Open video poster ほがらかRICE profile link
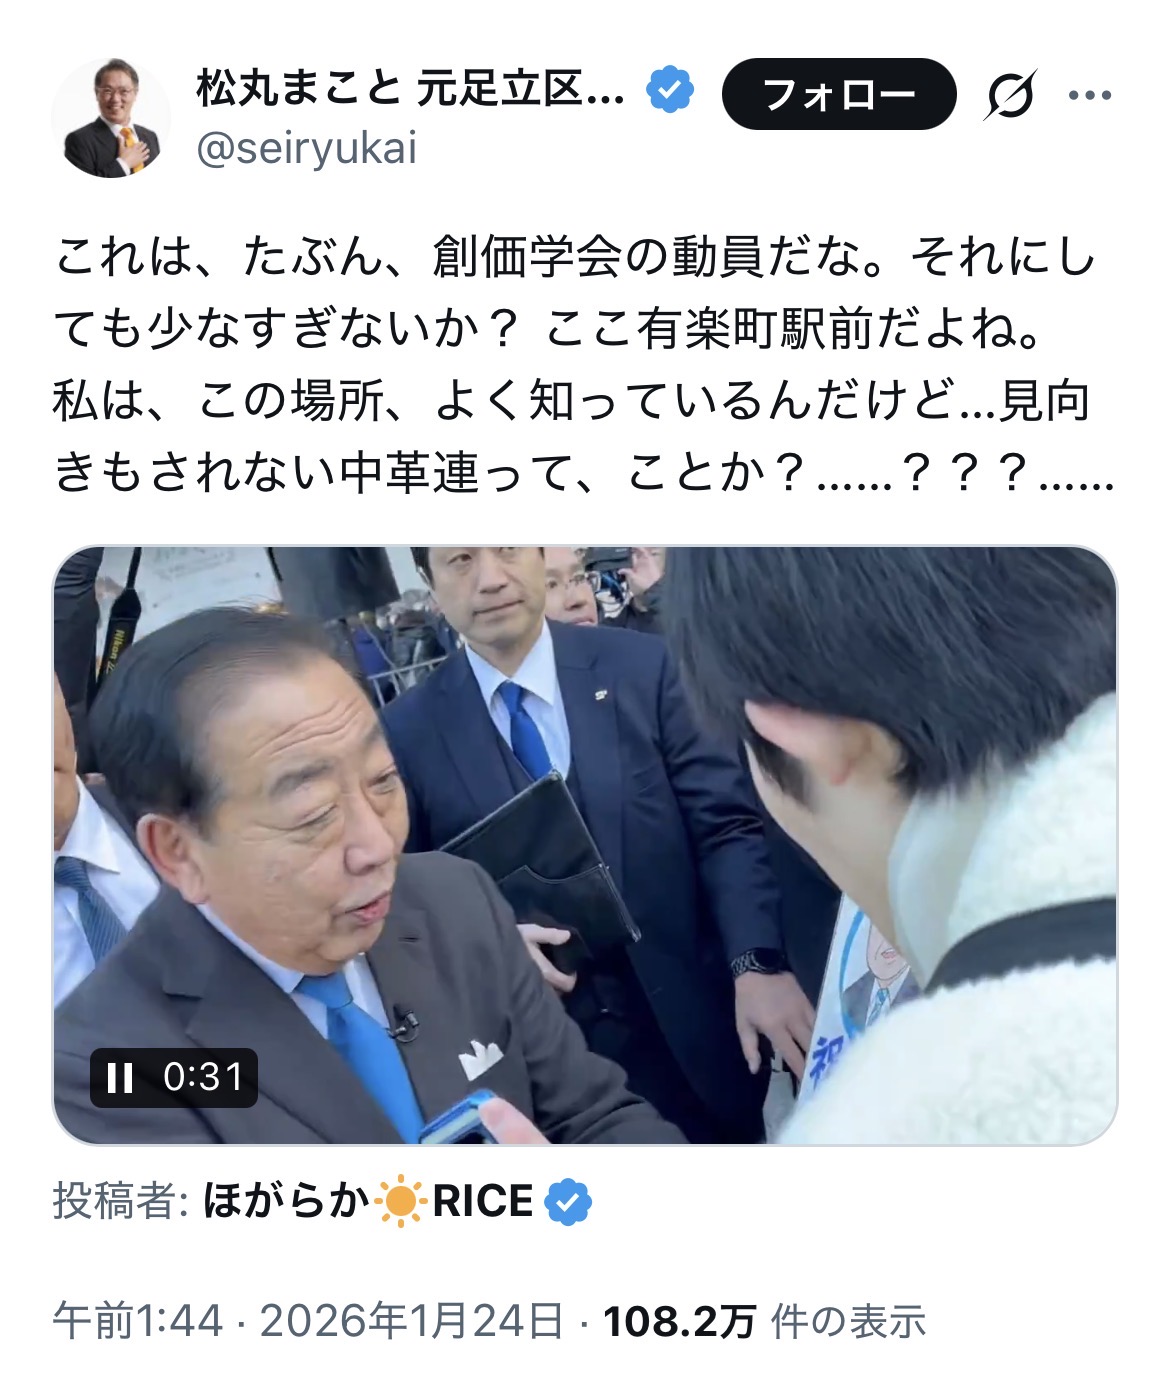This screenshot has height=1387, width=1170. [368, 1200]
